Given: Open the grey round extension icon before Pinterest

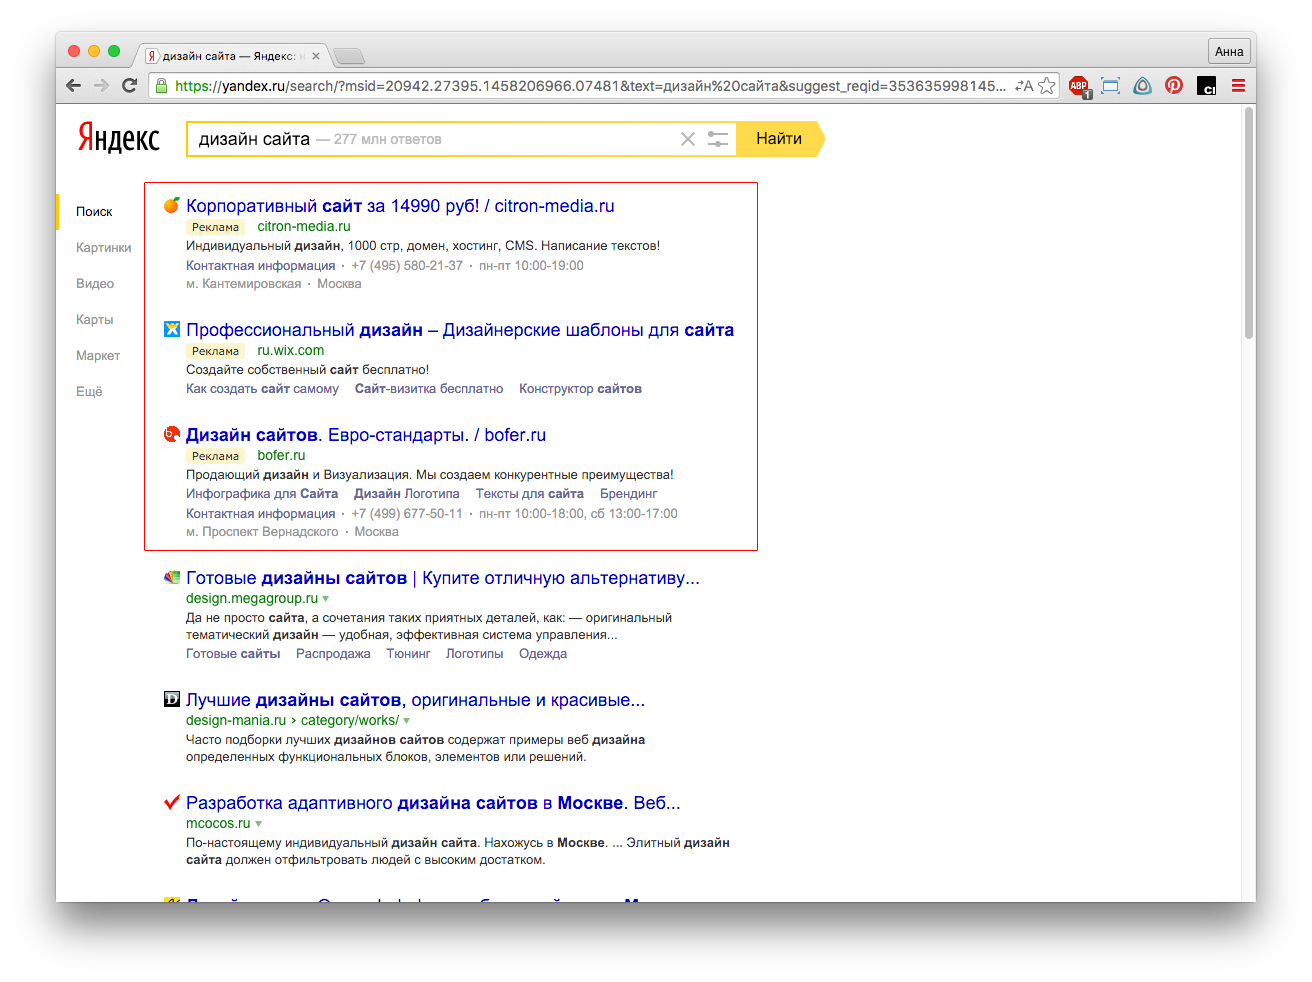Looking at the screenshot, I should (x=1142, y=86).
